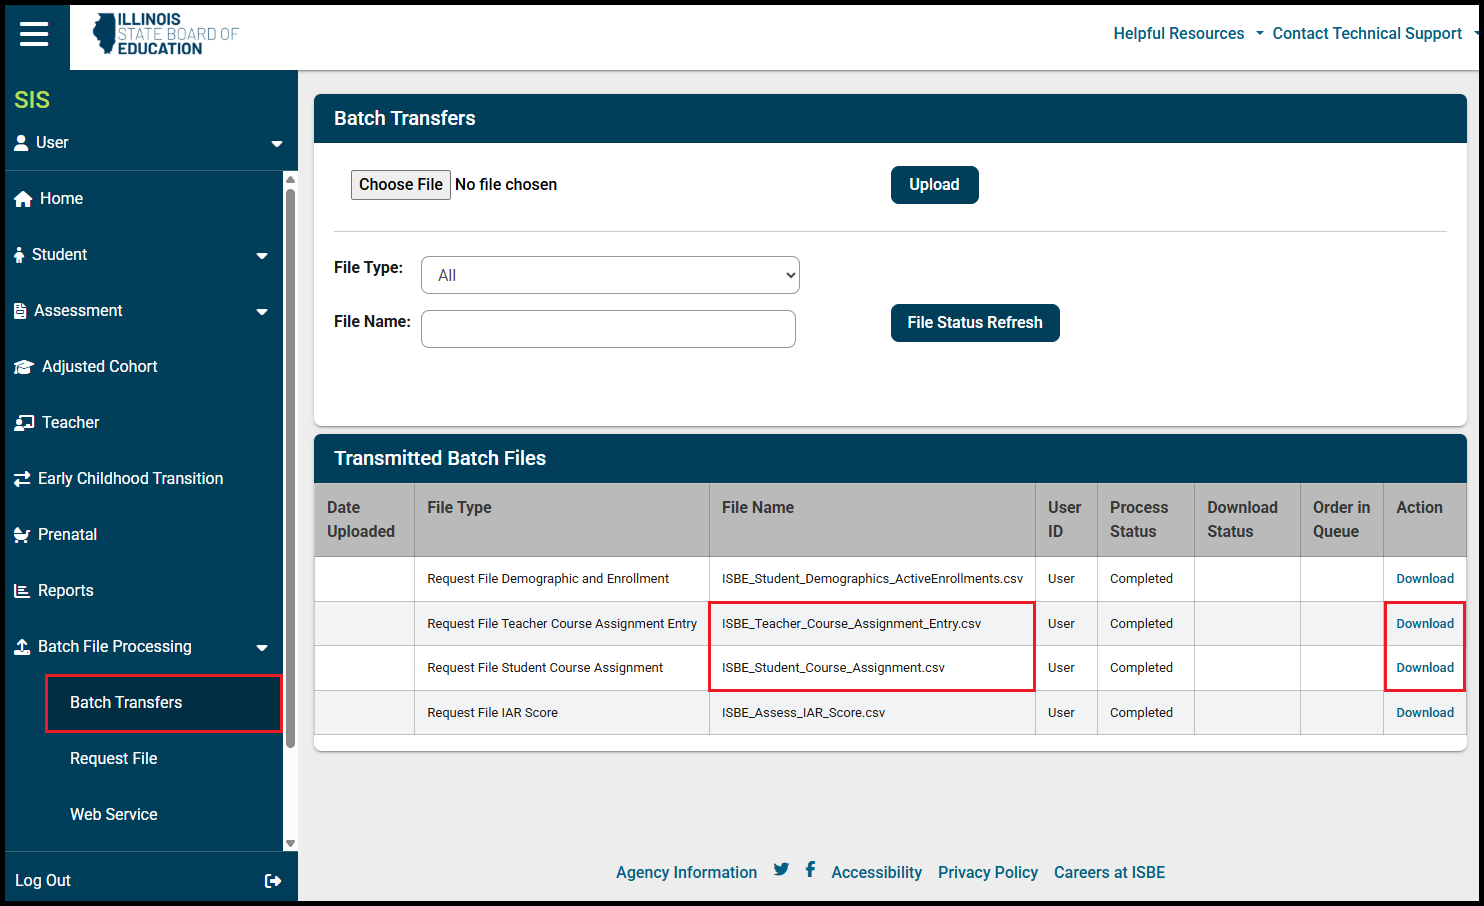The width and height of the screenshot is (1484, 906).
Task: Expand the User dropdown in sidebar
Action: (276, 143)
